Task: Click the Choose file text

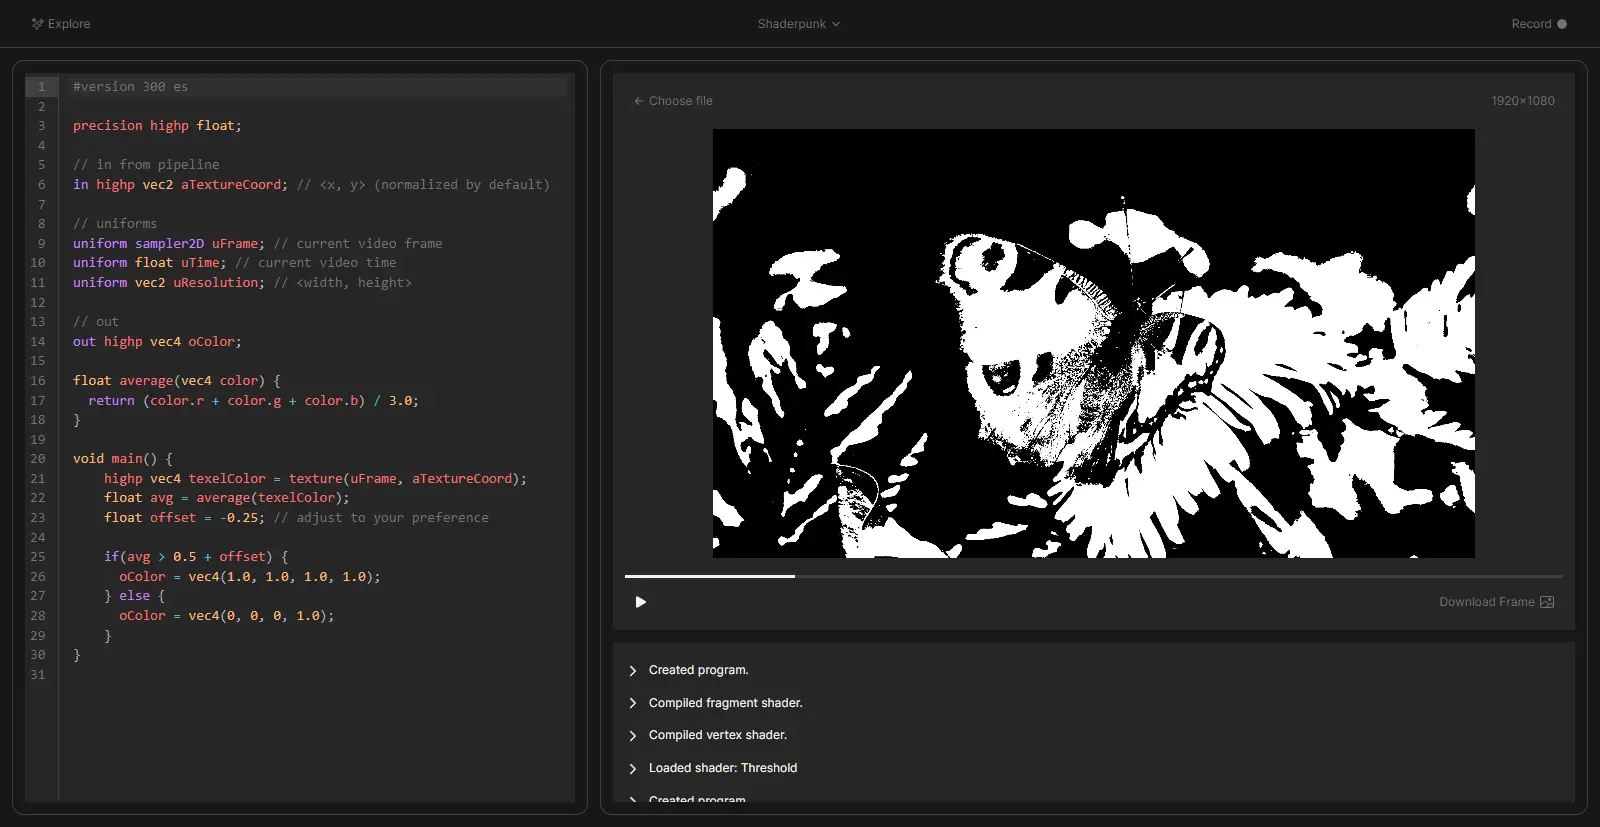Action: click(x=680, y=101)
